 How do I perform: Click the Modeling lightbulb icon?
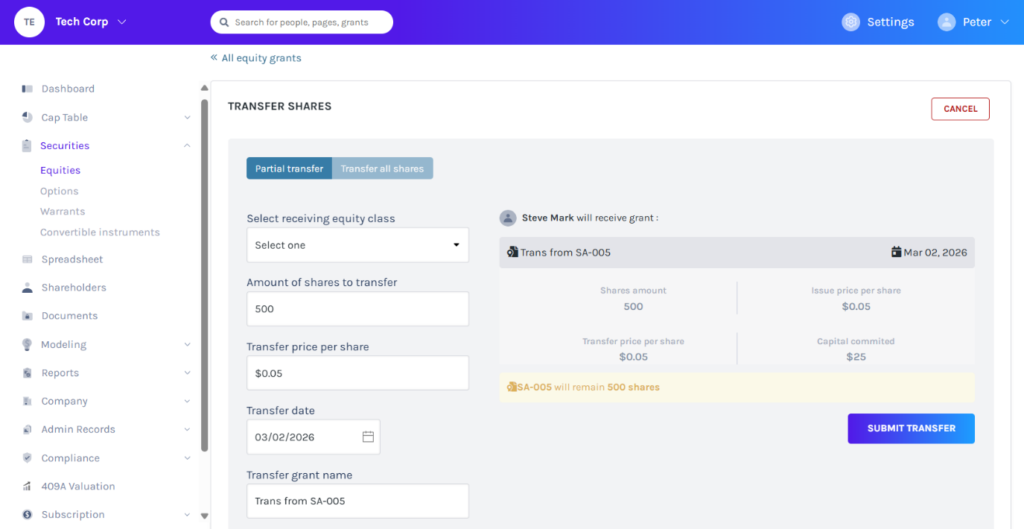[x=27, y=344]
